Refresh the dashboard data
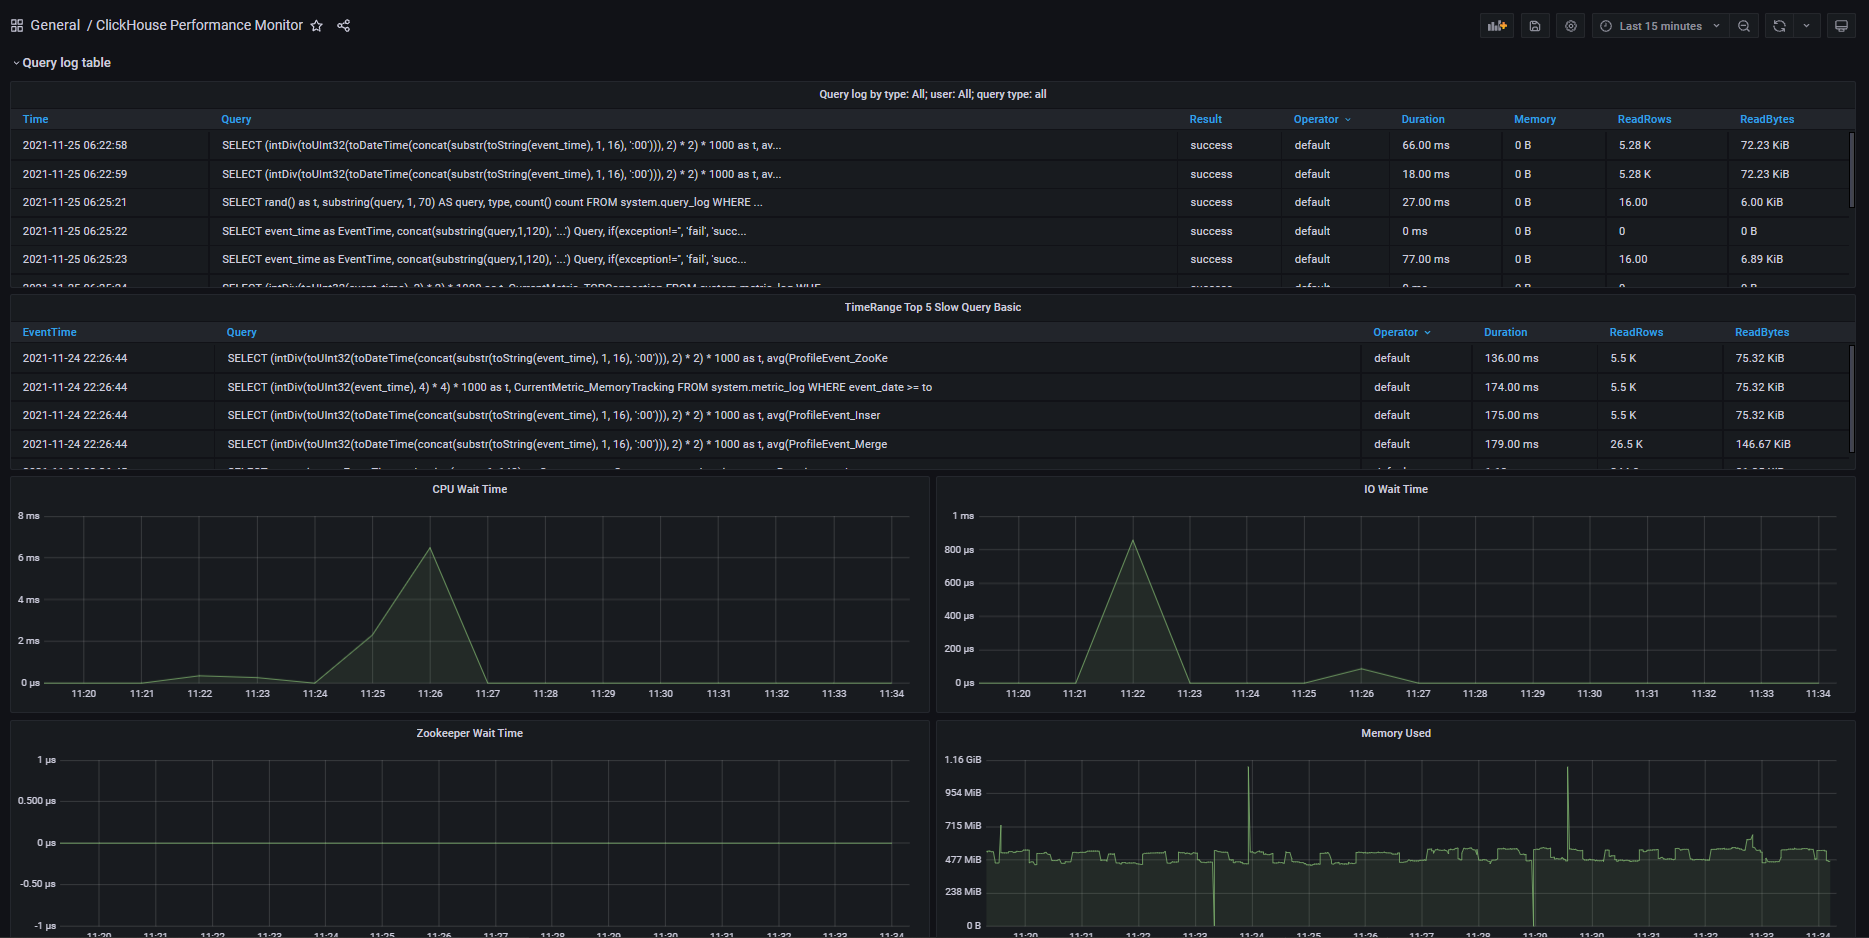Screen dimensions: 1869x938 click(1779, 25)
